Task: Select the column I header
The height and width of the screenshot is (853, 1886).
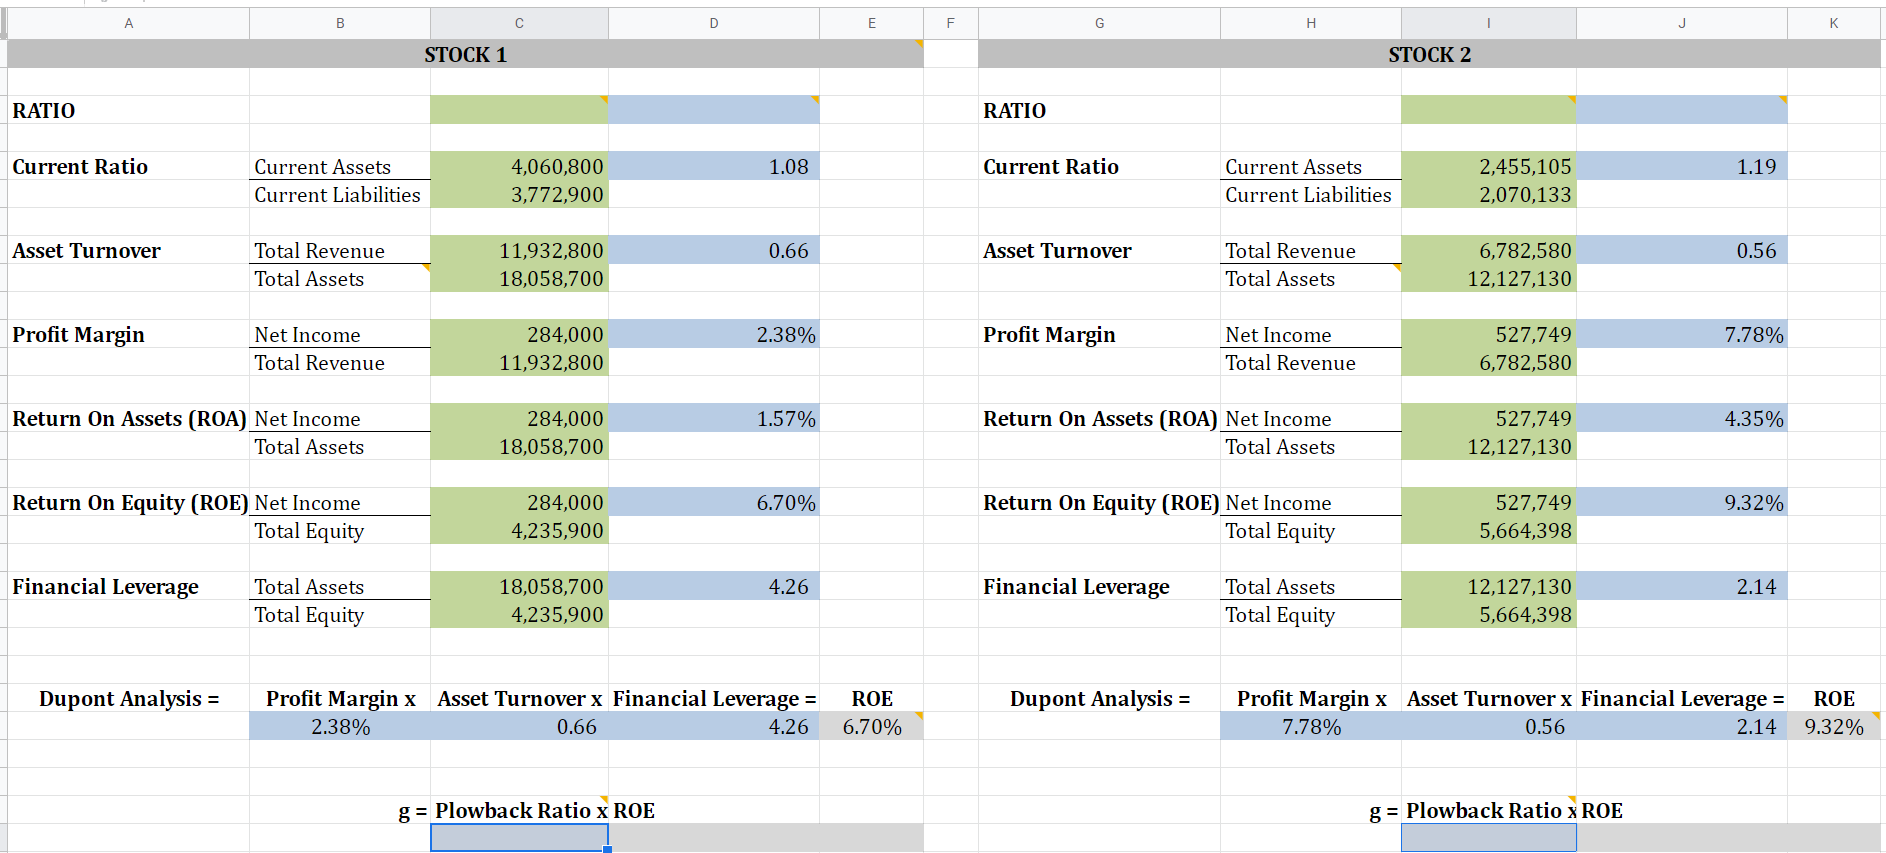Action: [1489, 23]
